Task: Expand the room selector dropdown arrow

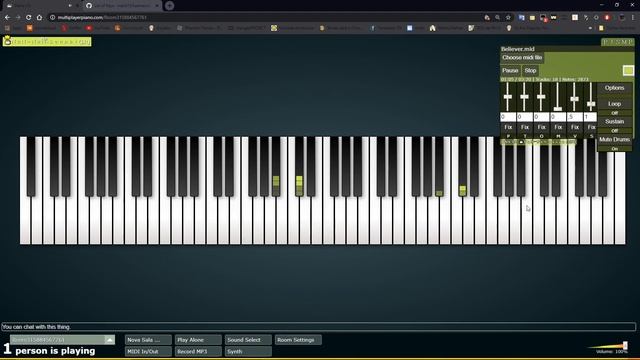Action: point(110,340)
